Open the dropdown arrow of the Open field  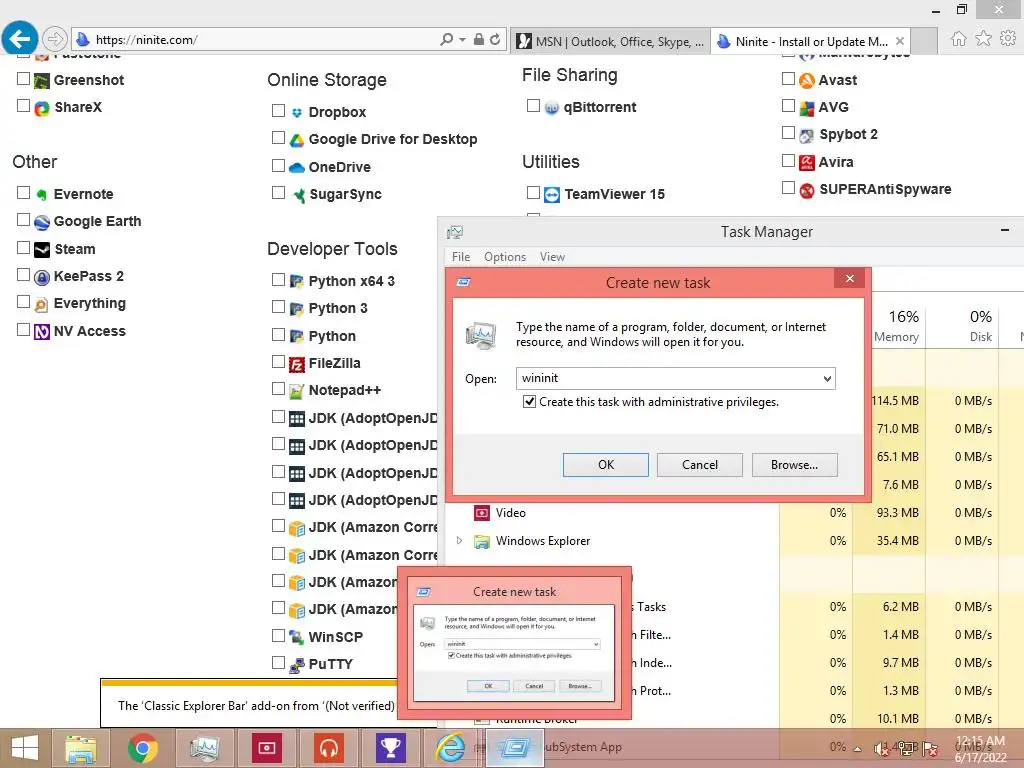click(x=827, y=379)
